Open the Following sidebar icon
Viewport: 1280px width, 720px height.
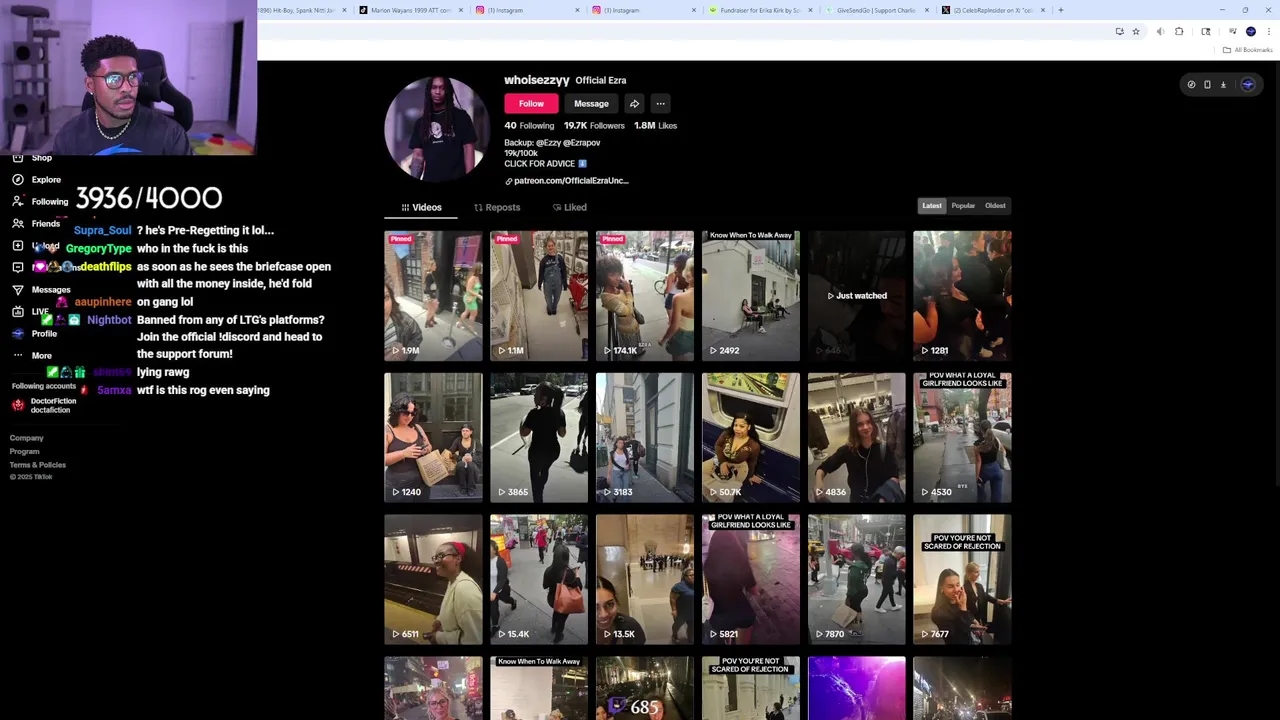[x=18, y=201]
